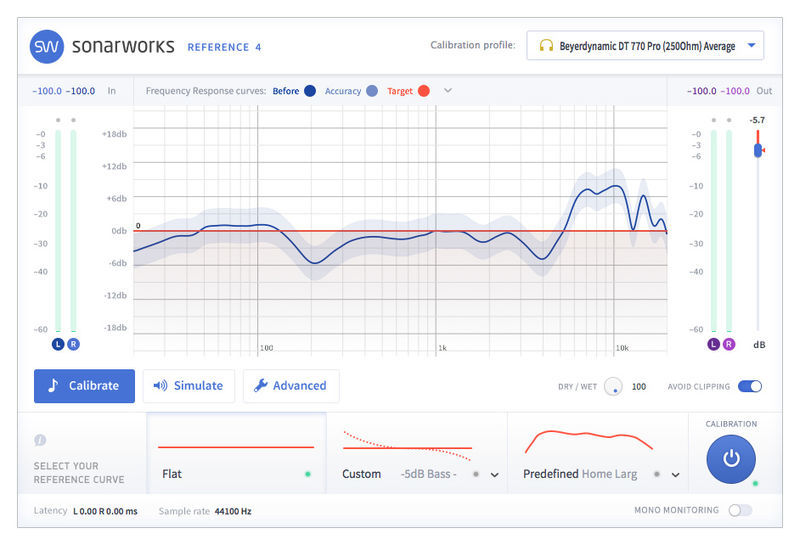The image size is (800, 545).
Task: Click the Sonarworks SW logo
Action: pyautogui.click(x=46, y=46)
